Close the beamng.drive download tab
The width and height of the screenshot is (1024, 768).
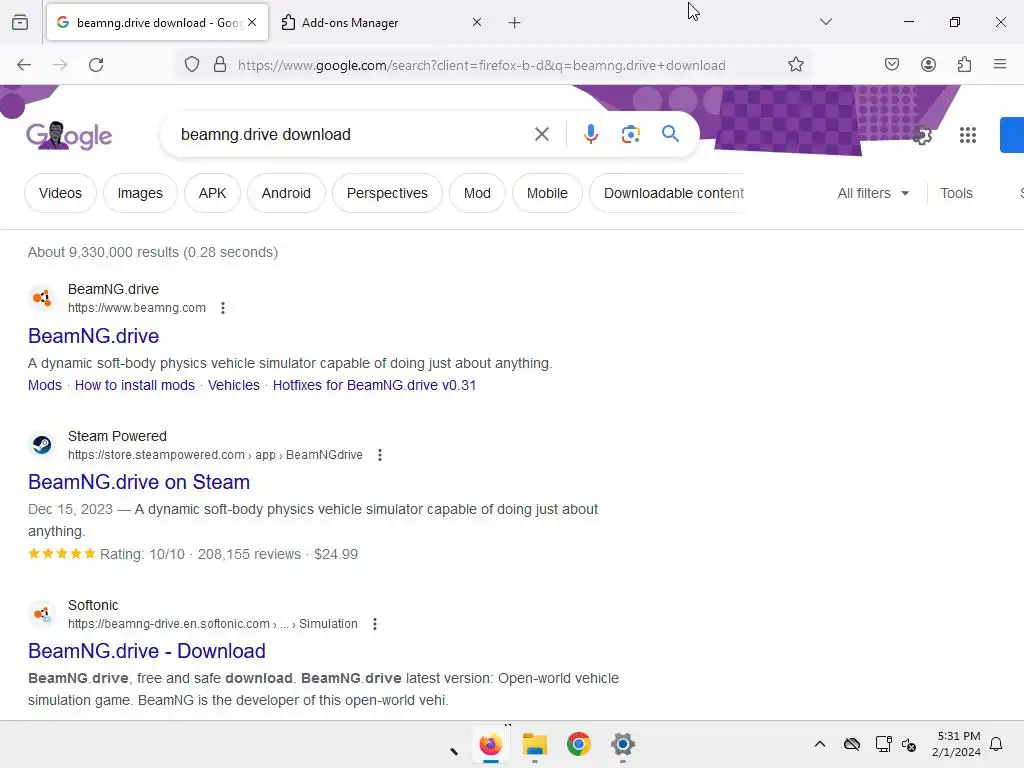252,23
